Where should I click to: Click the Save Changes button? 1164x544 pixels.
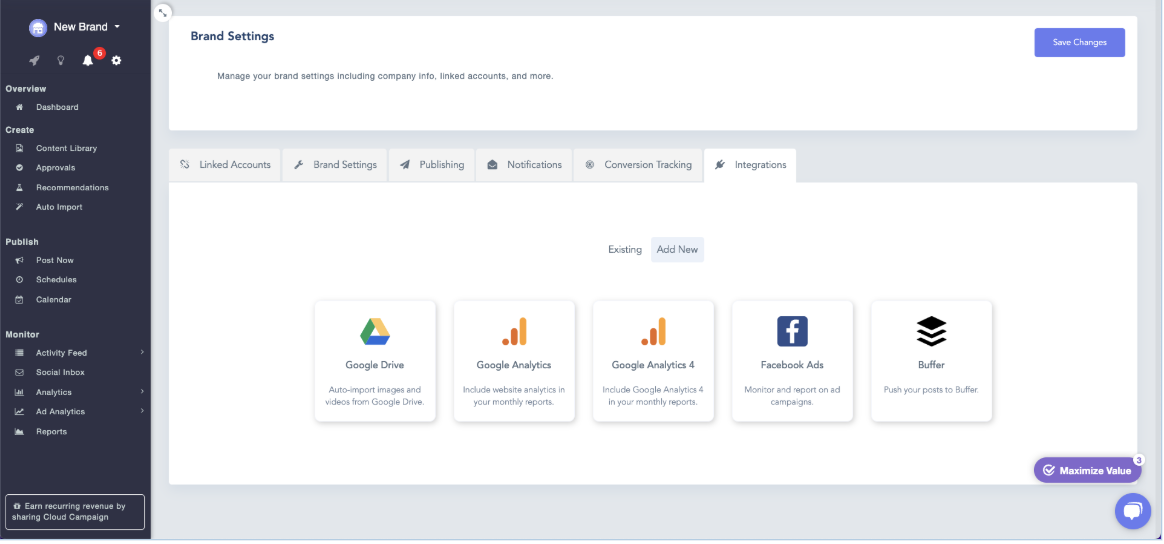pyautogui.click(x=1079, y=42)
